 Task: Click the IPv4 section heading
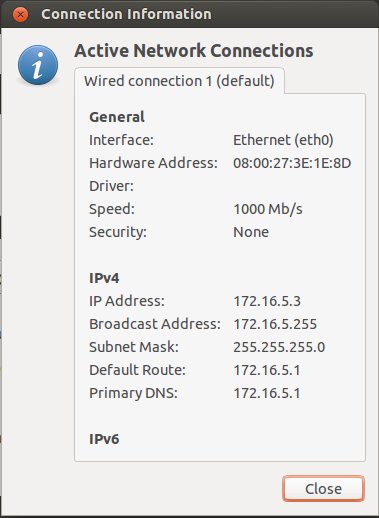[104, 278]
